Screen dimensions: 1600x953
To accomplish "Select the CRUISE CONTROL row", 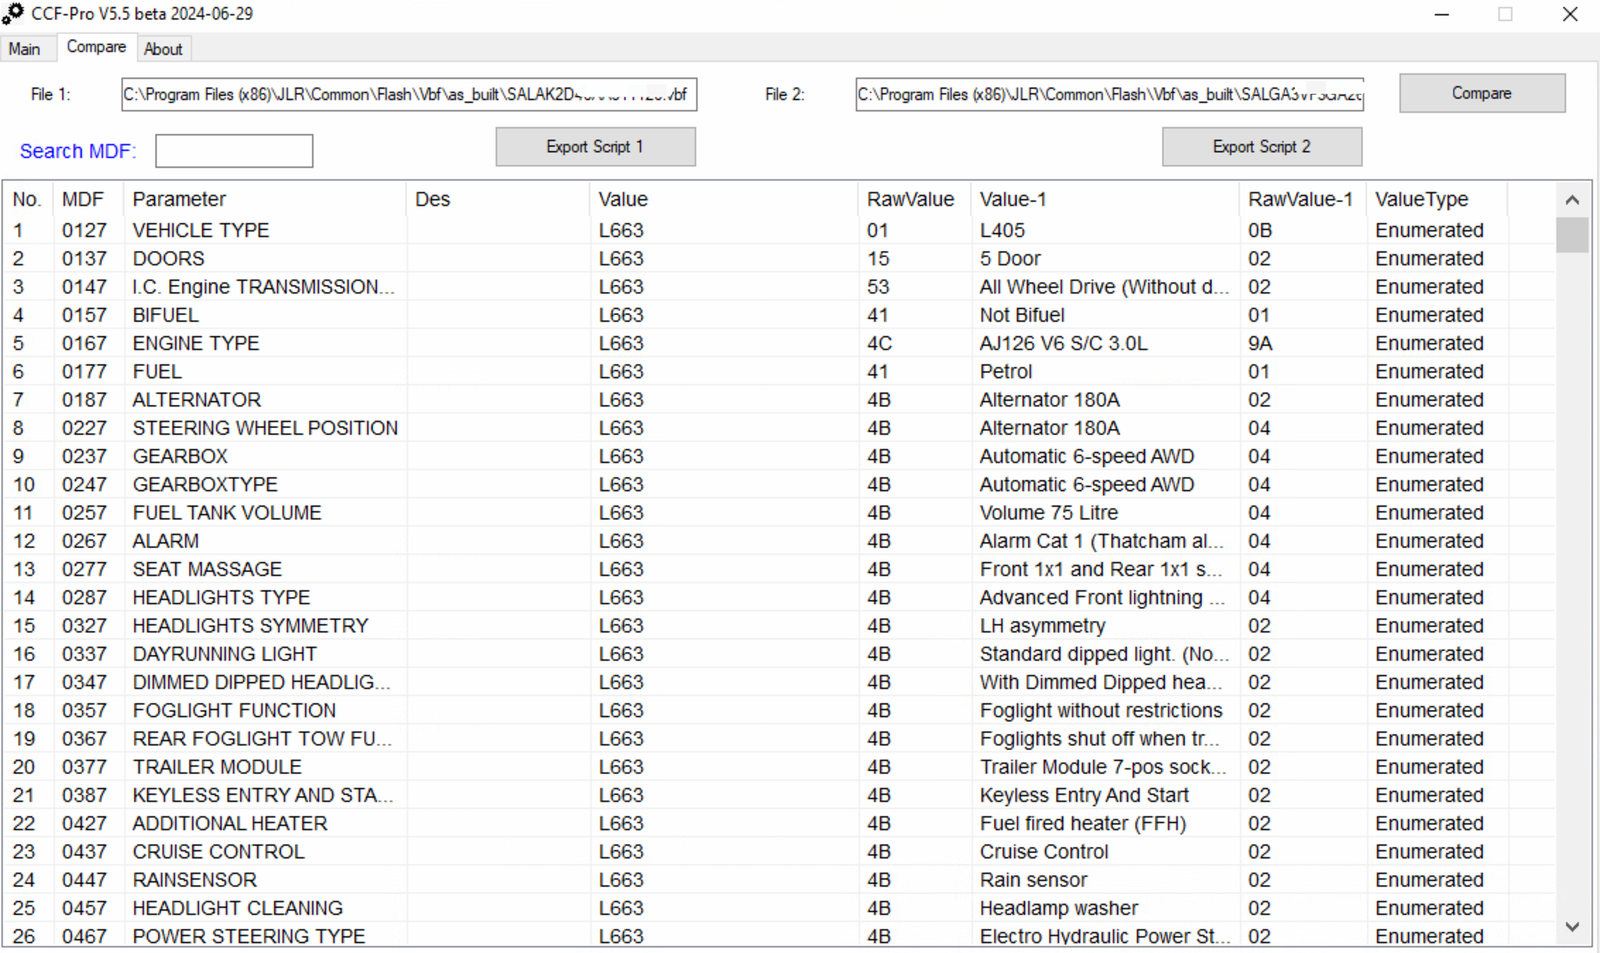I will (778, 852).
